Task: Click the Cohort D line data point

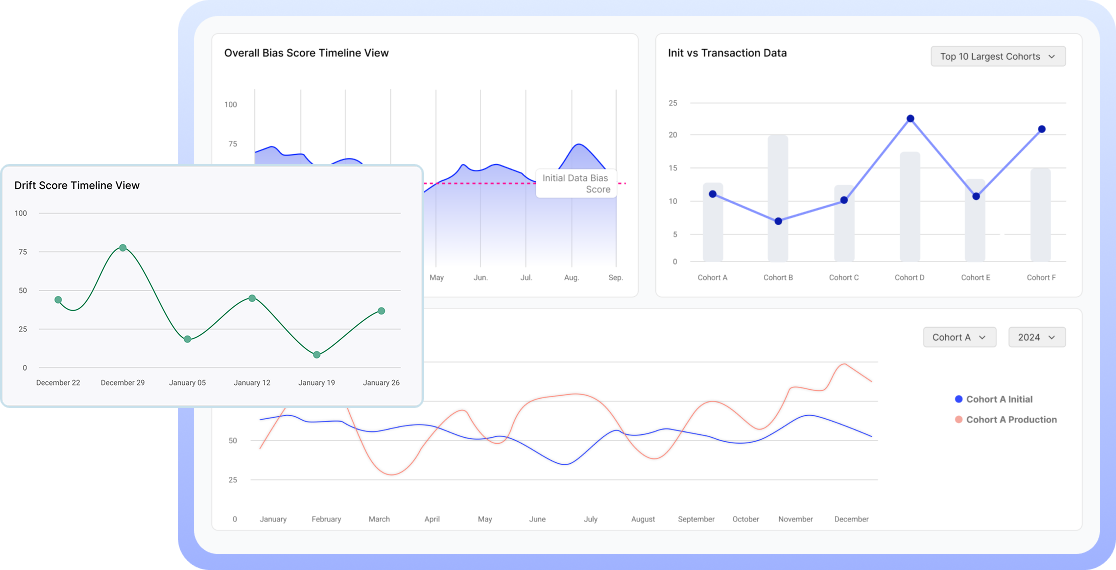Action: point(910,119)
